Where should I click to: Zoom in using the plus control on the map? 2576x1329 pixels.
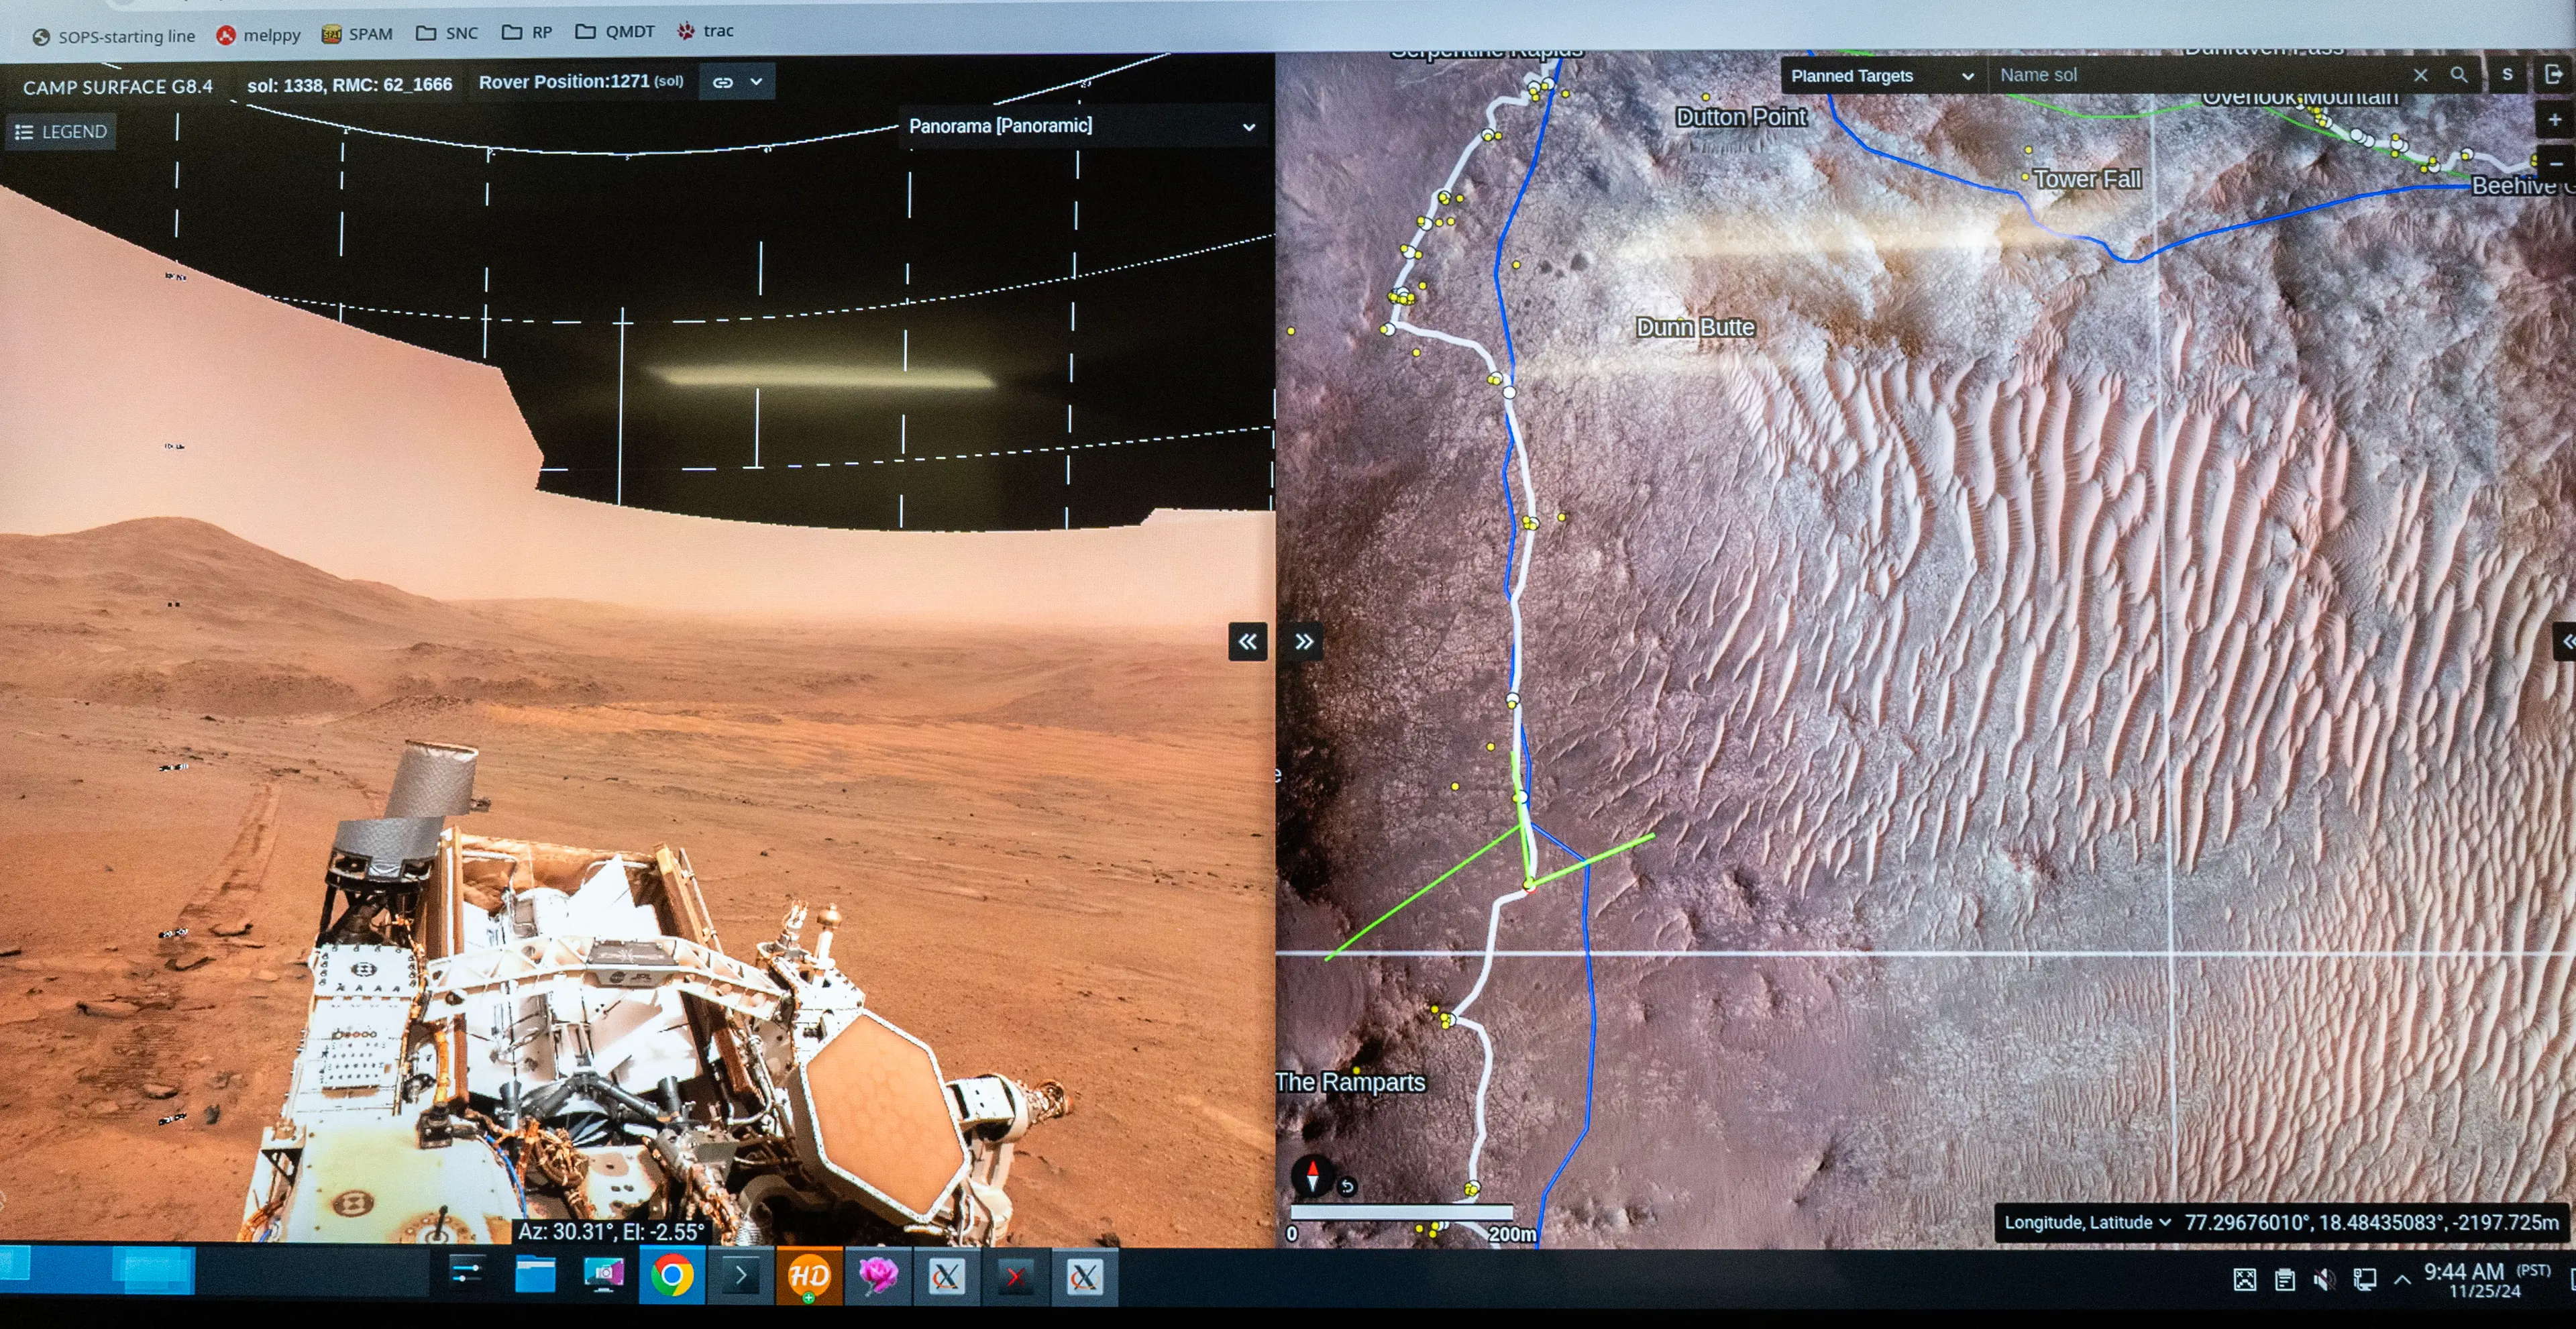coord(2556,119)
